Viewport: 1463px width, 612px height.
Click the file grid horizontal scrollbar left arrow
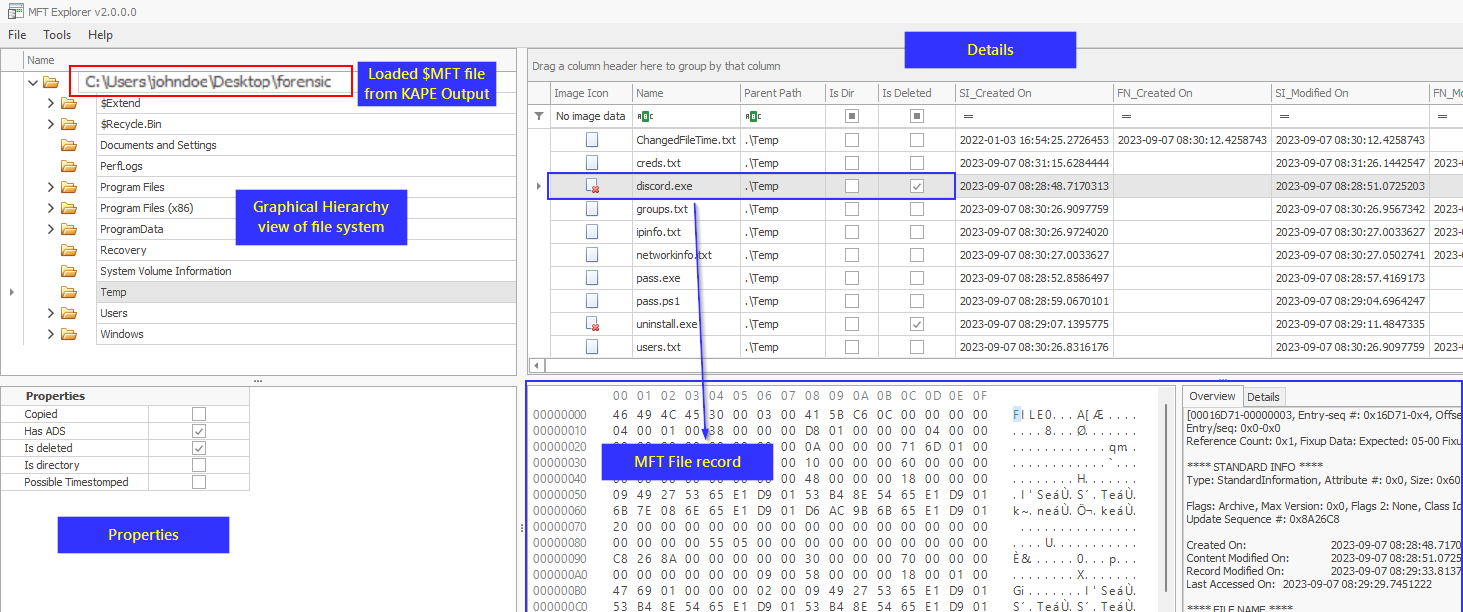click(538, 366)
